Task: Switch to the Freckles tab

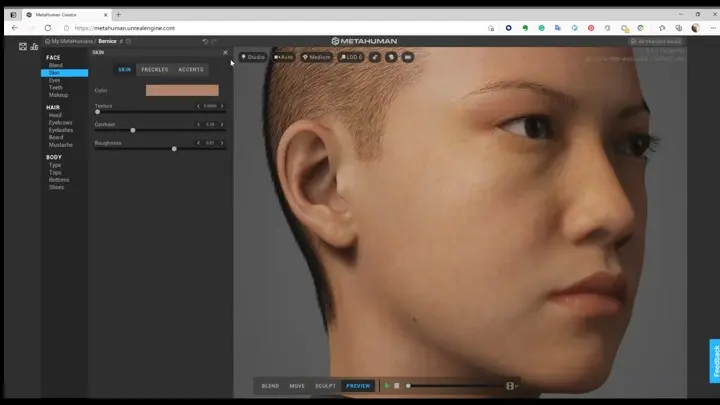Action: pos(155,69)
